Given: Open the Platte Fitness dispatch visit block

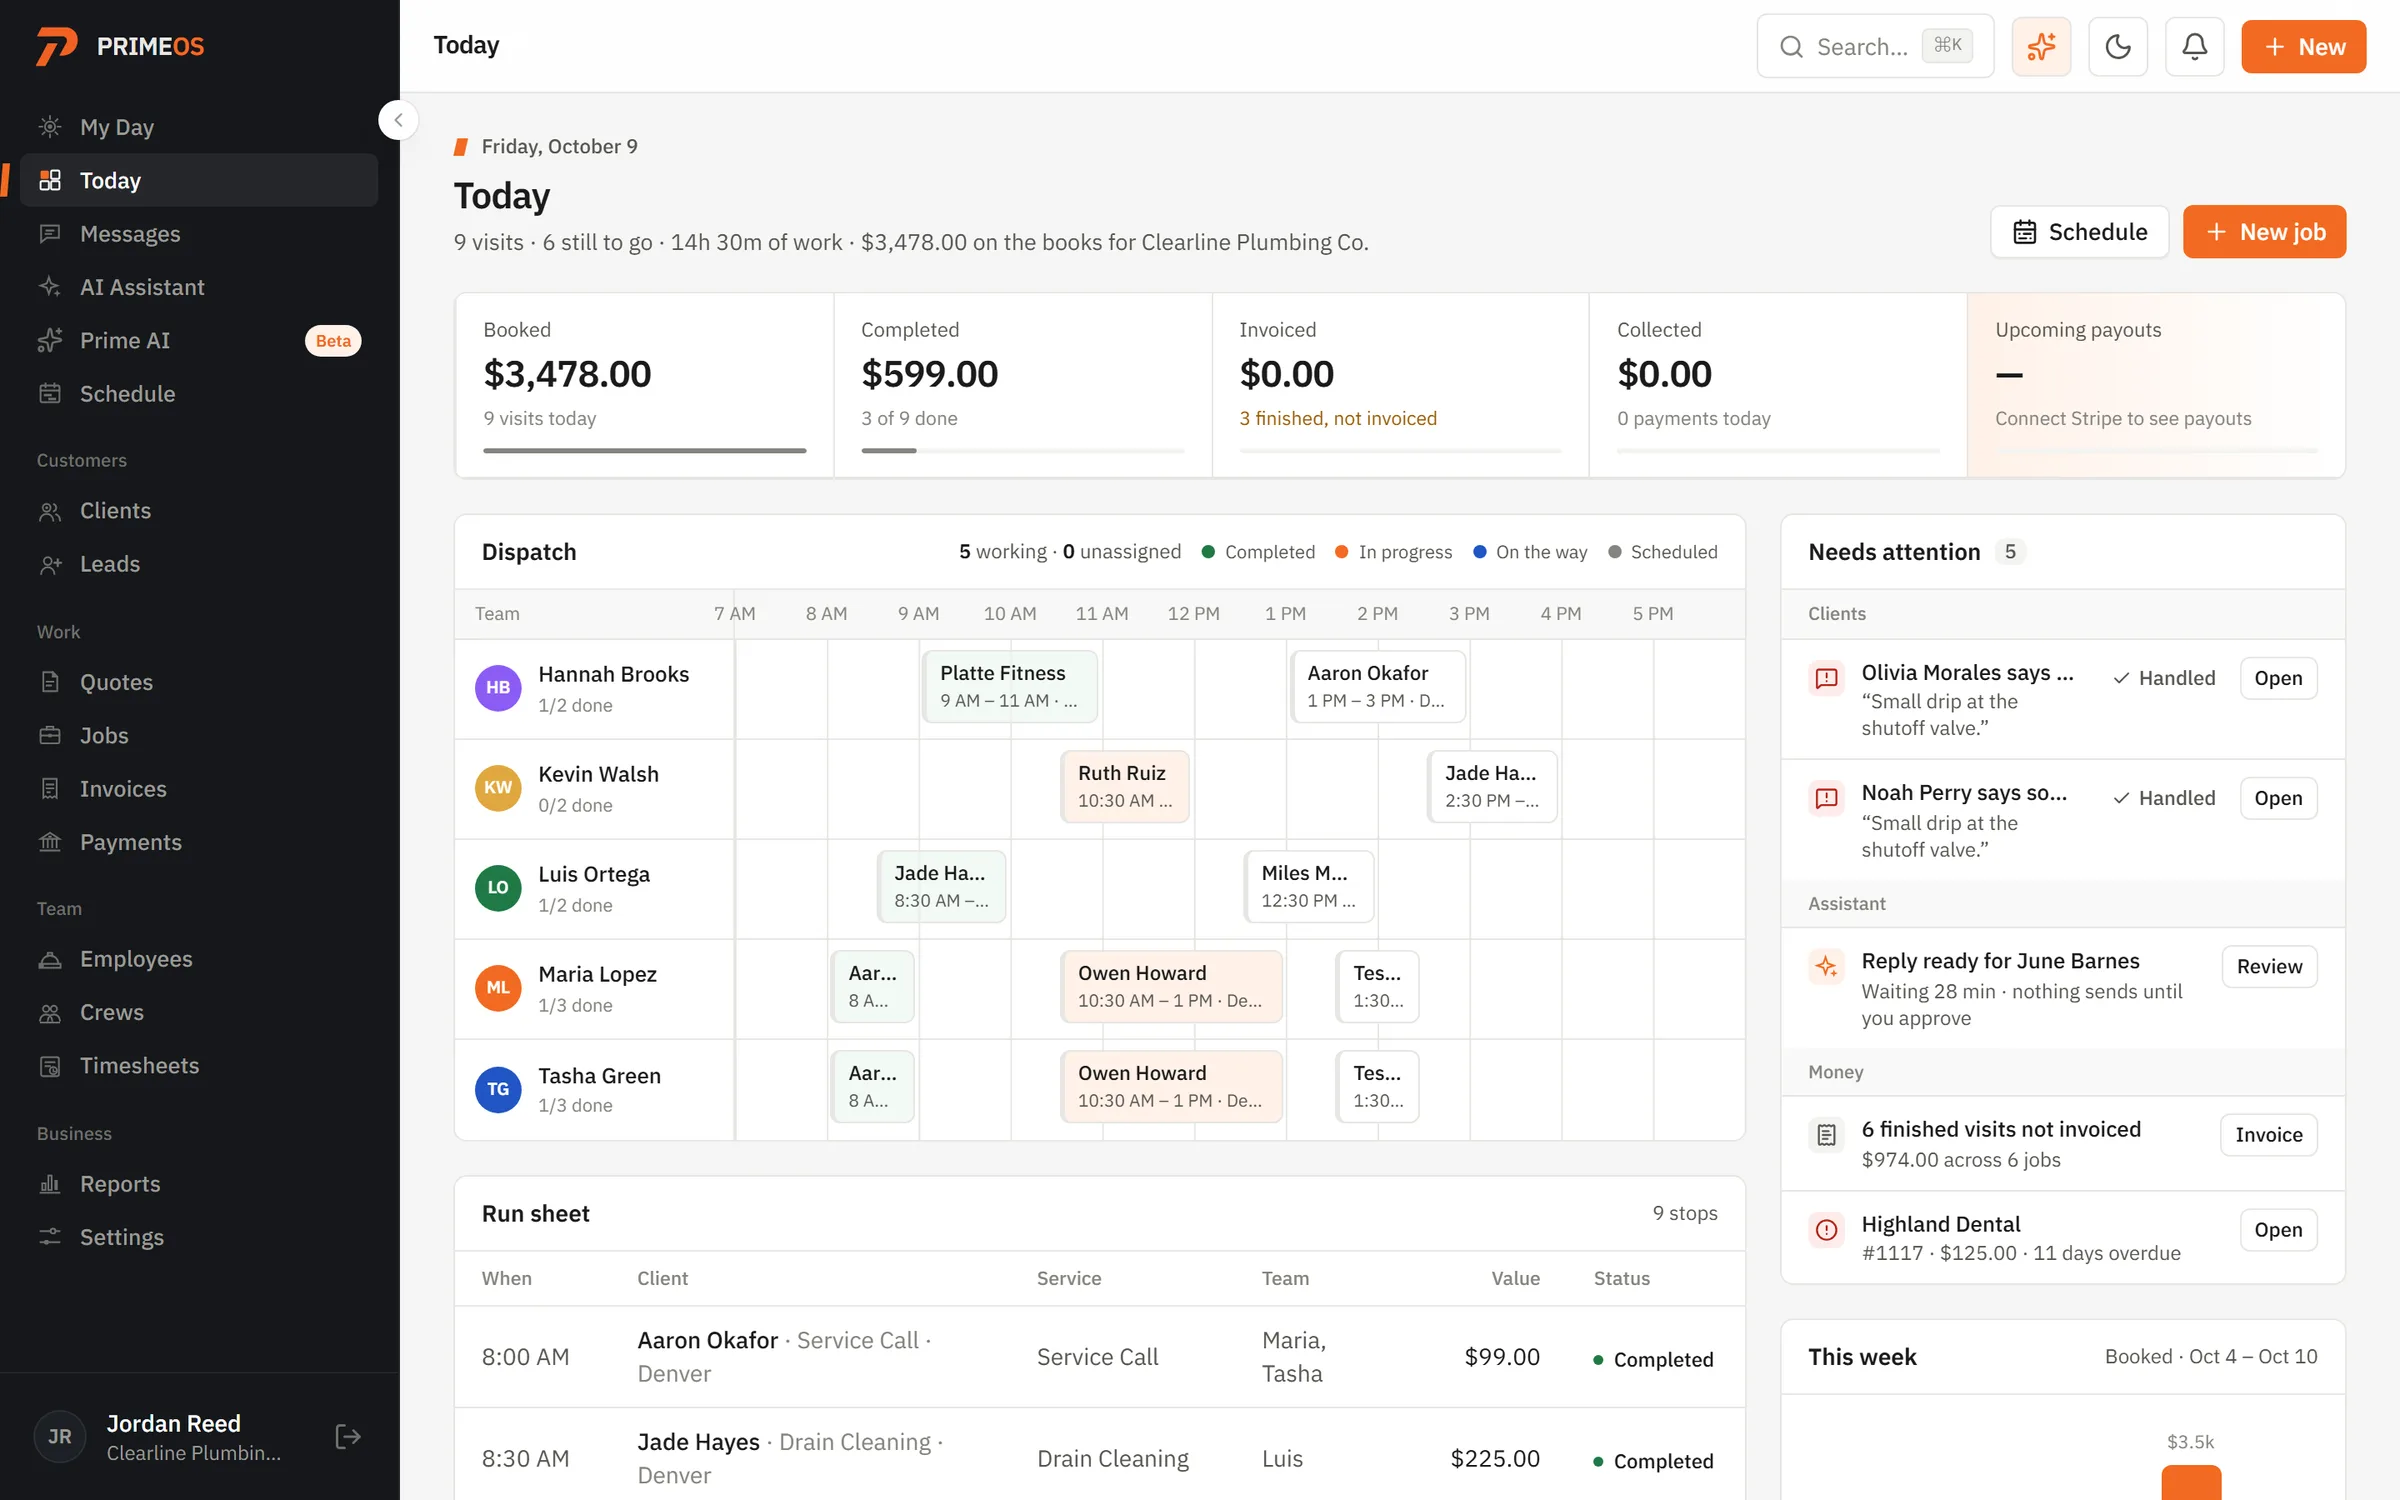Looking at the screenshot, I should tap(1009, 686).
